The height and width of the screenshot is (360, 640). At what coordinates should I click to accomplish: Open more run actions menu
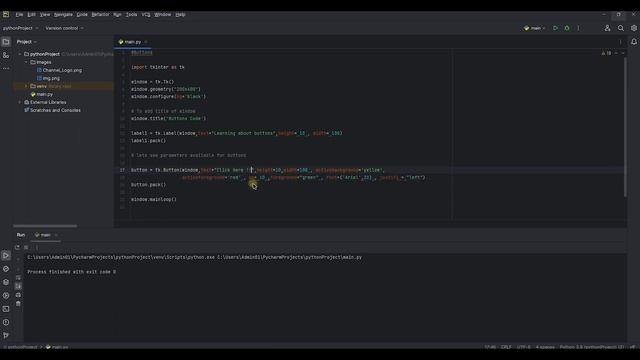[578, 28]
